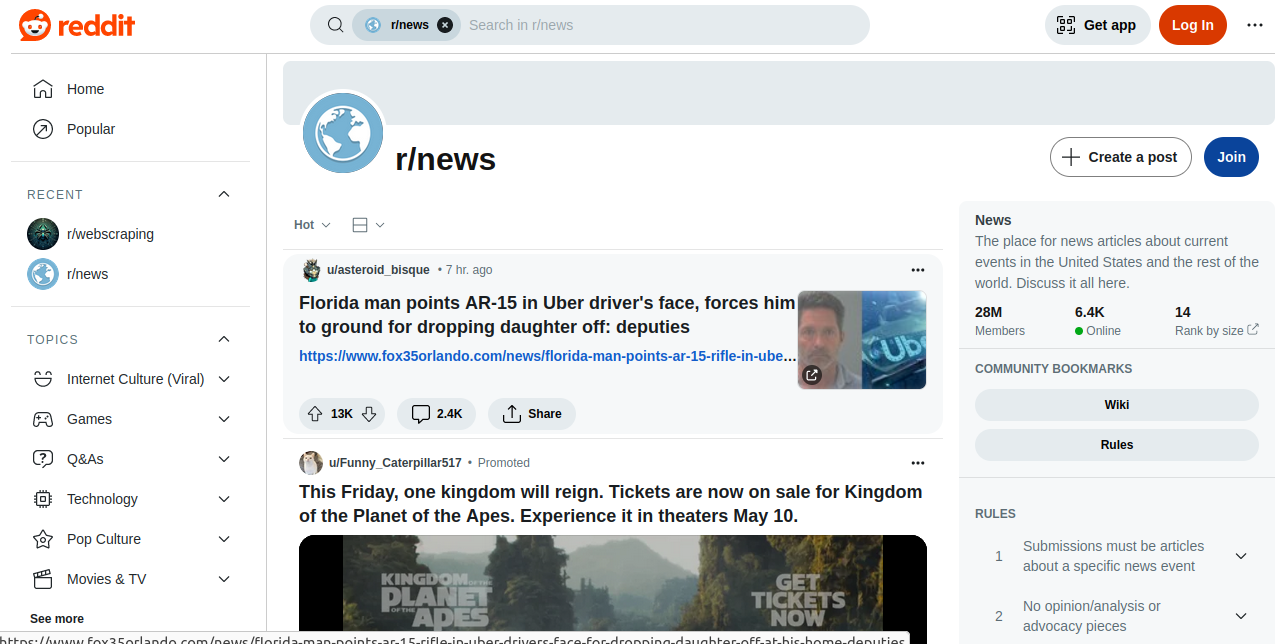Click the Popular arrow icon
Screen dimensions: 1287x644
click(x=43, y=129)
